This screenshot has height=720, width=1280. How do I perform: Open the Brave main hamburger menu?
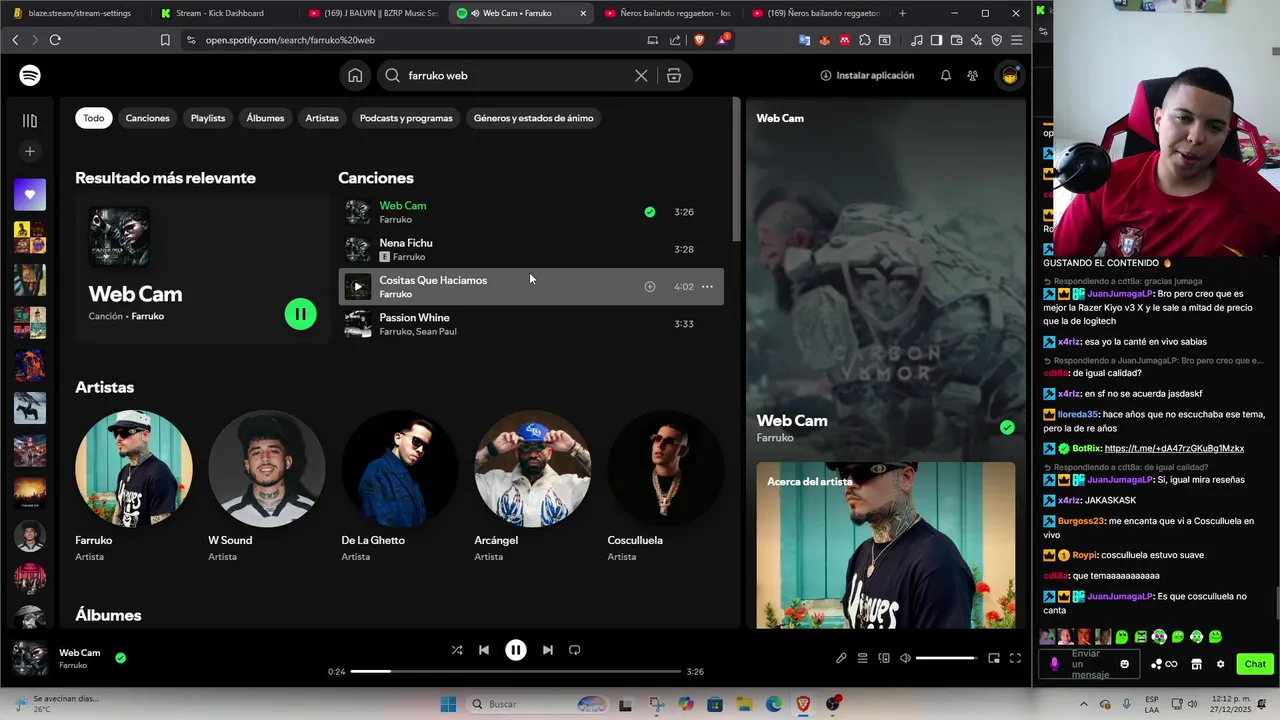1016,40
